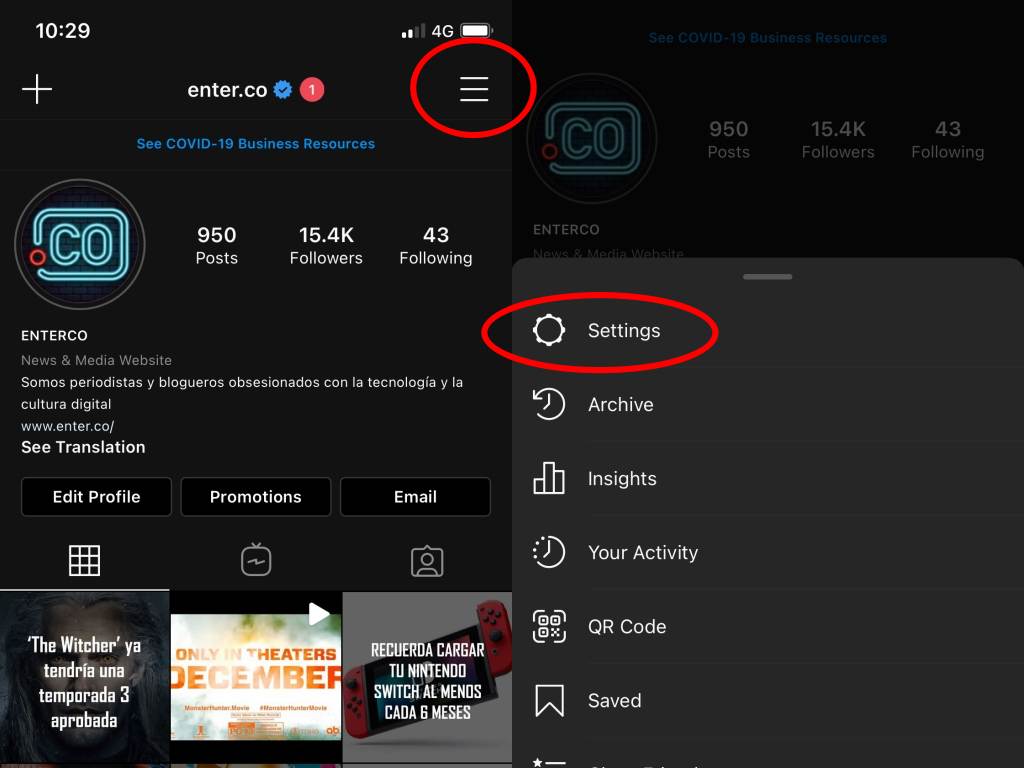Open Saved menu entry
This screenshot has width=1024, height=768.
[768, 700]
